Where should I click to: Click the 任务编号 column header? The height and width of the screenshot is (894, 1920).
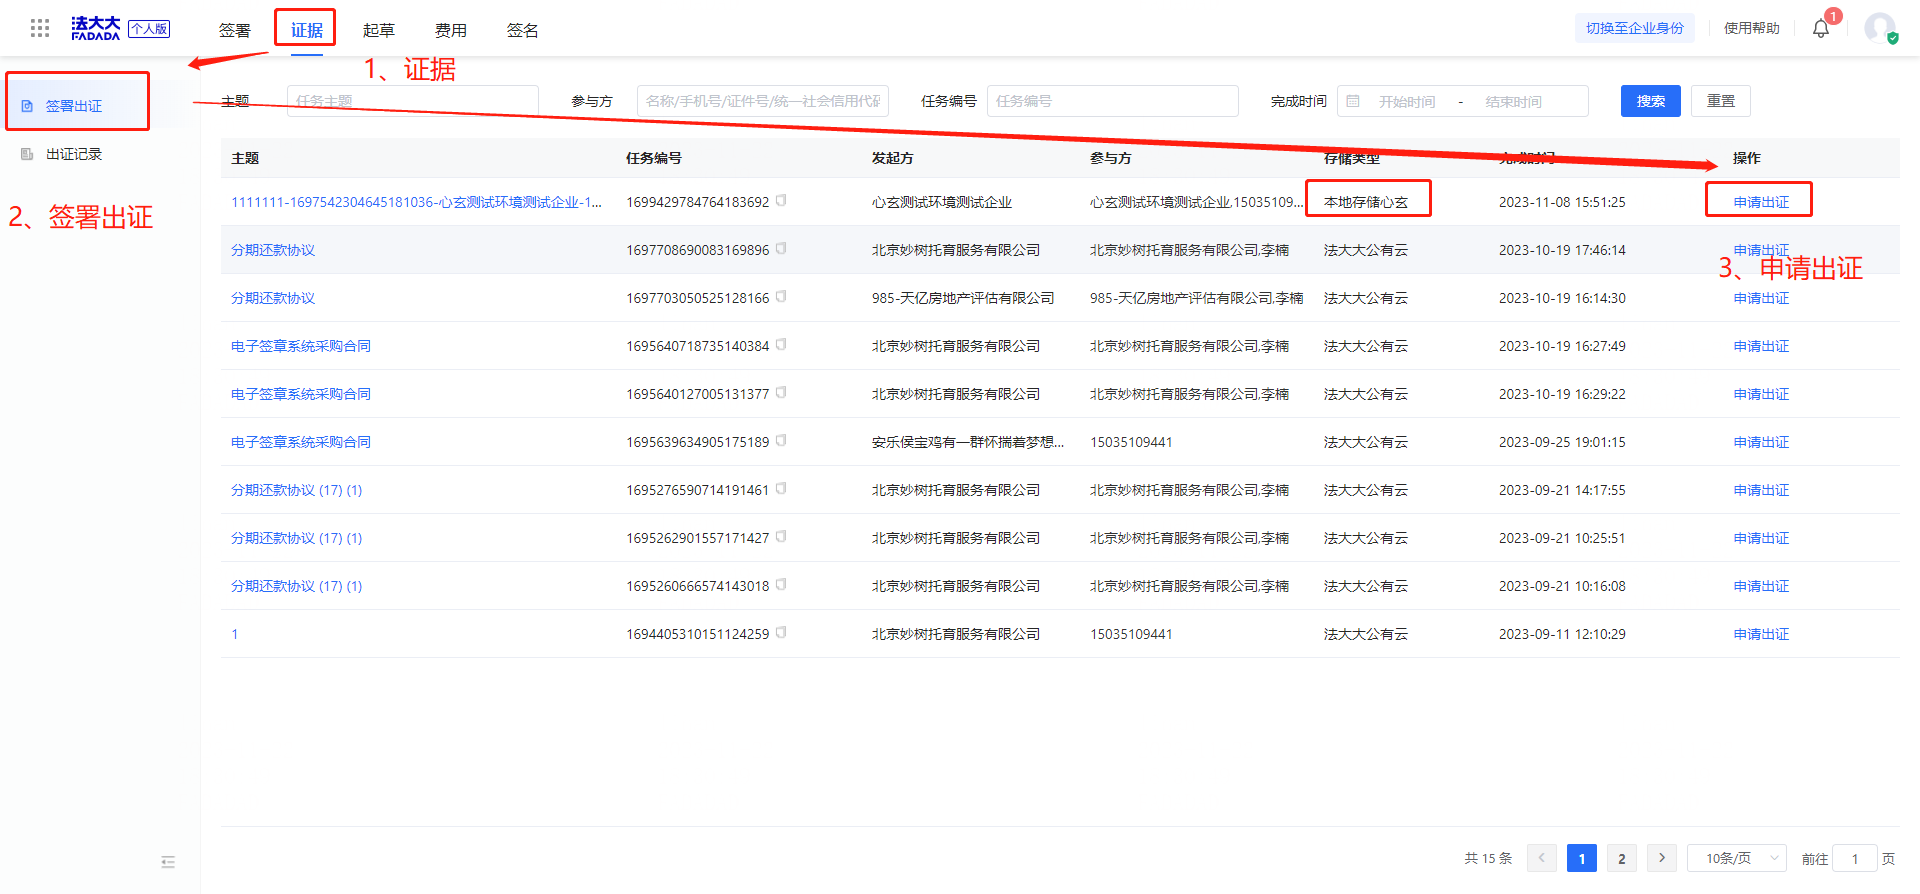click(654, 158)
